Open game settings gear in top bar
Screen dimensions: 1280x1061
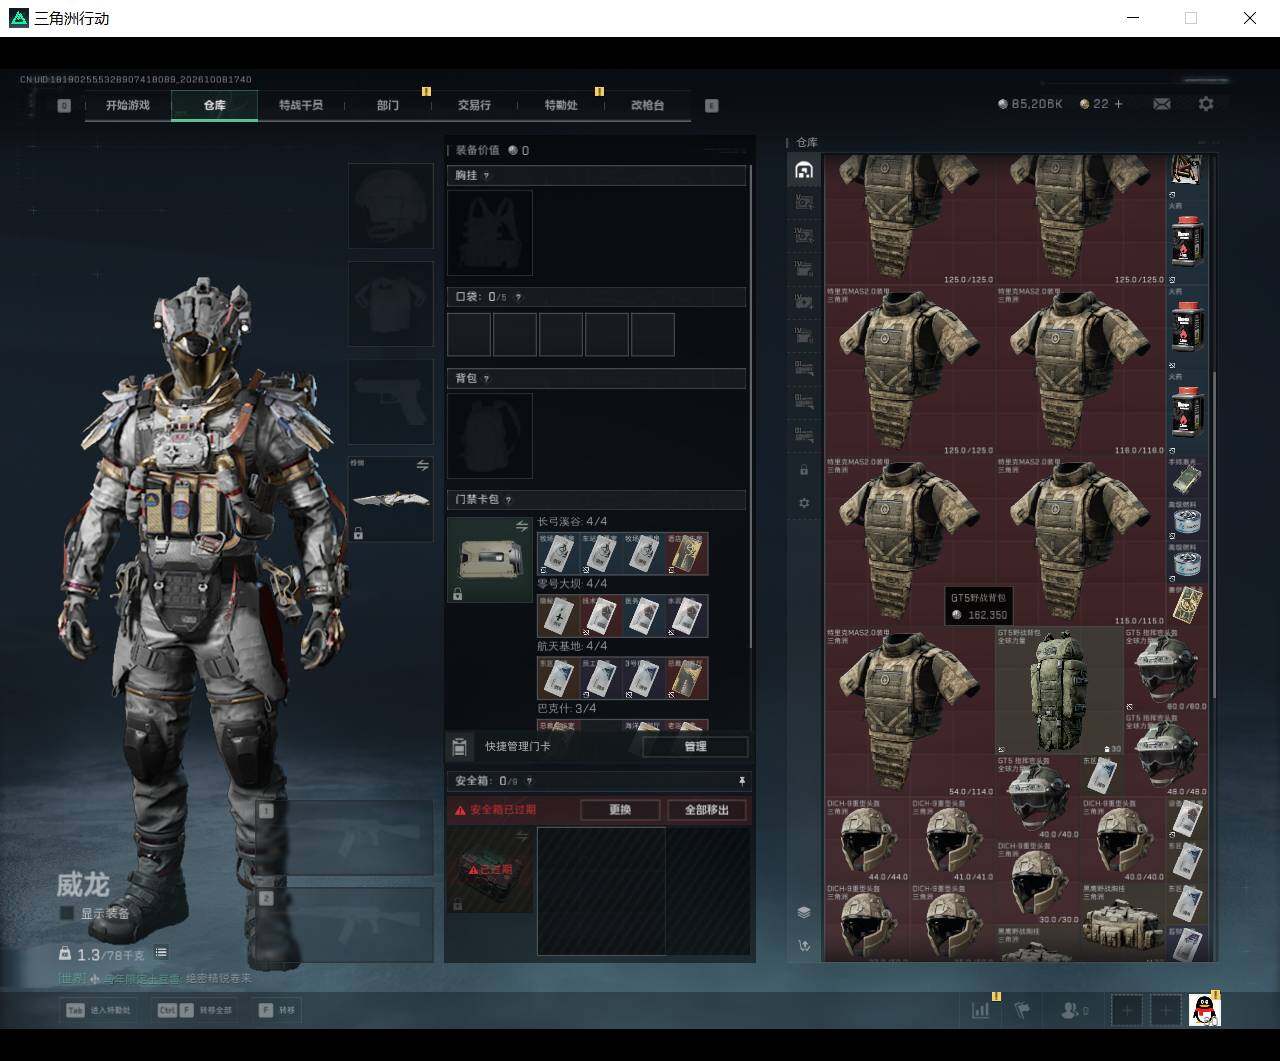[1206, 104]
